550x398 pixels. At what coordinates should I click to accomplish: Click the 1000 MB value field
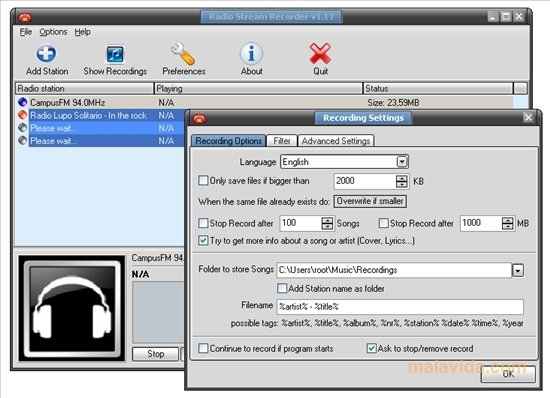[x=481, y=223]
